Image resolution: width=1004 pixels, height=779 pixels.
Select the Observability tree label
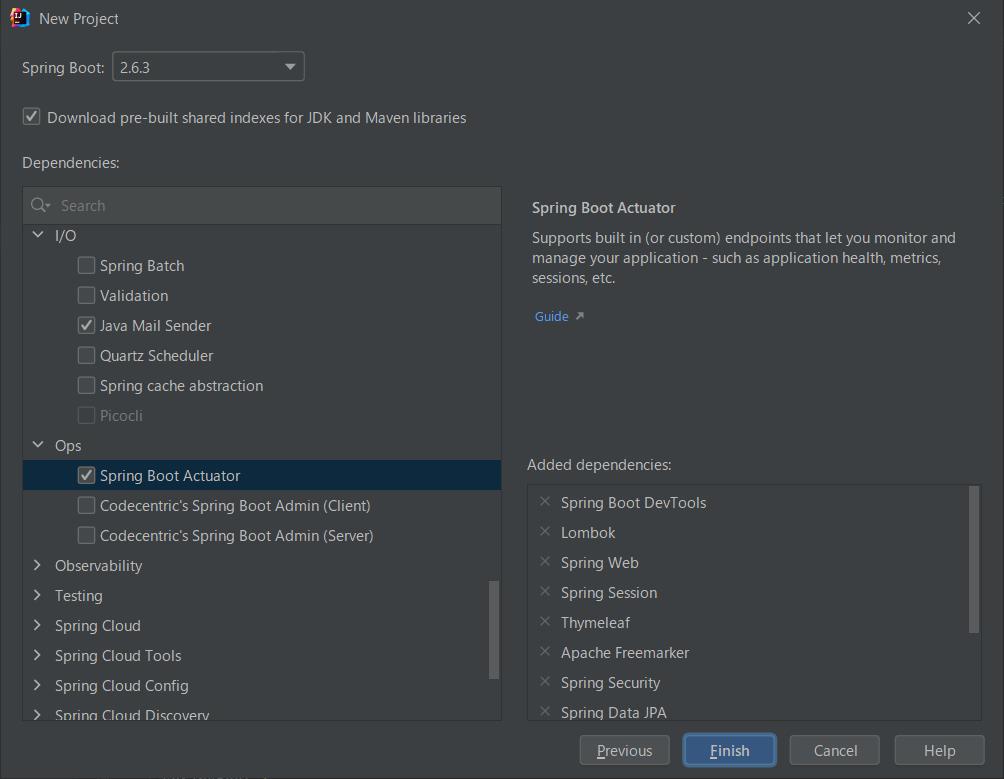[x=99, y=566]
